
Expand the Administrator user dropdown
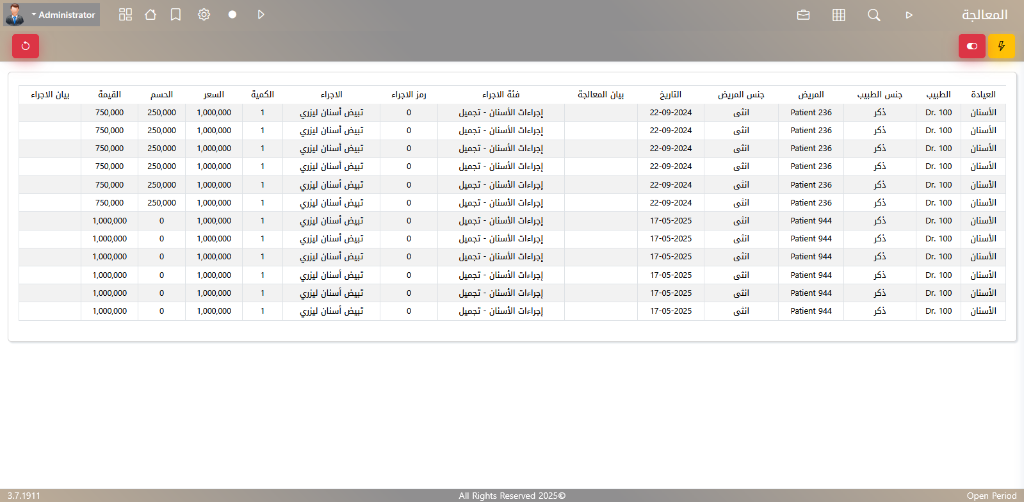click(64, 15)
